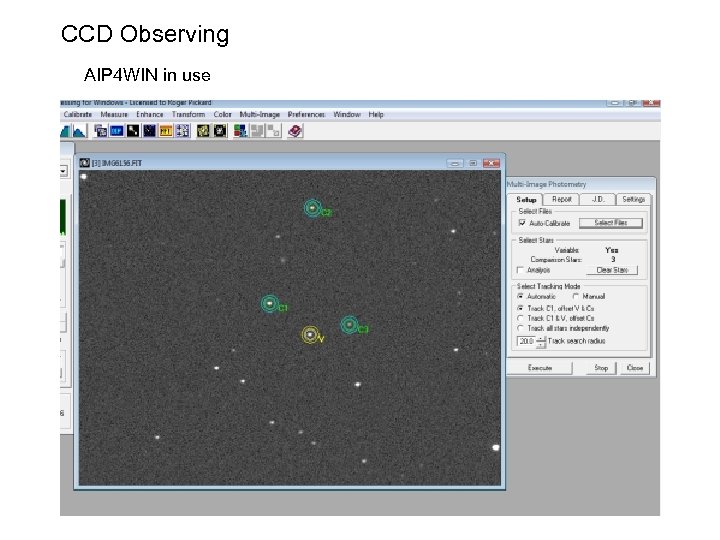Select the Manual tracking radio button

coord(576,296)
